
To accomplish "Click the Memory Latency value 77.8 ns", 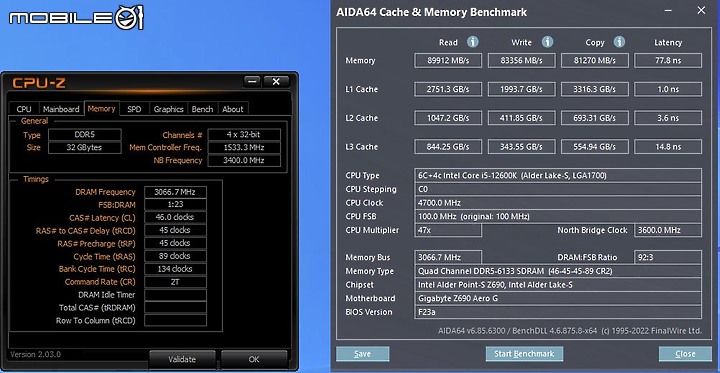I will 668,60.
